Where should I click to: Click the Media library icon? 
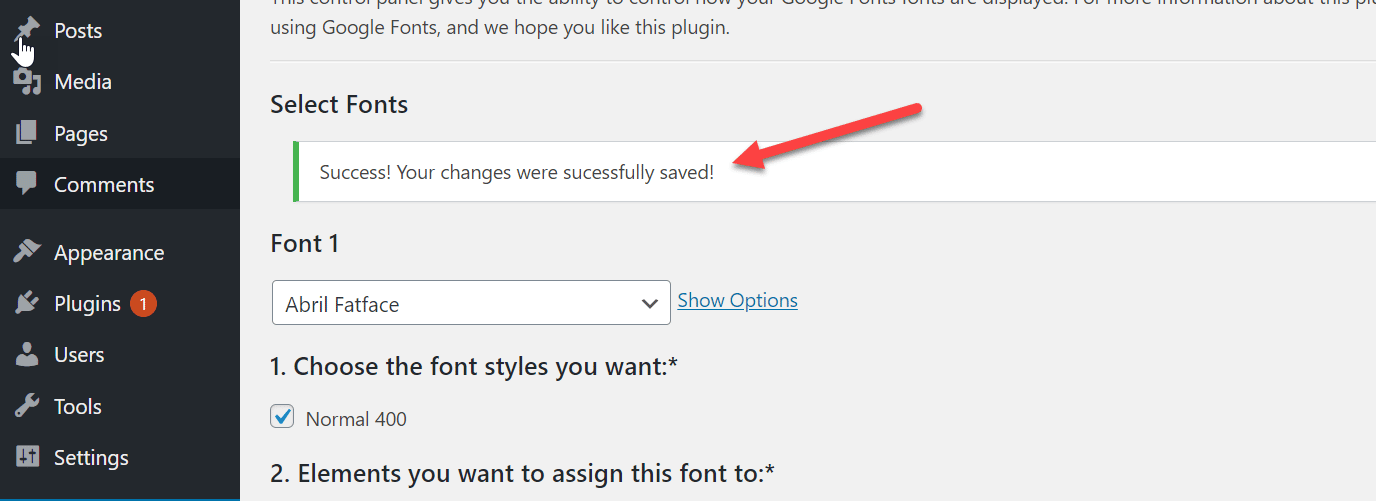point(27,82)
